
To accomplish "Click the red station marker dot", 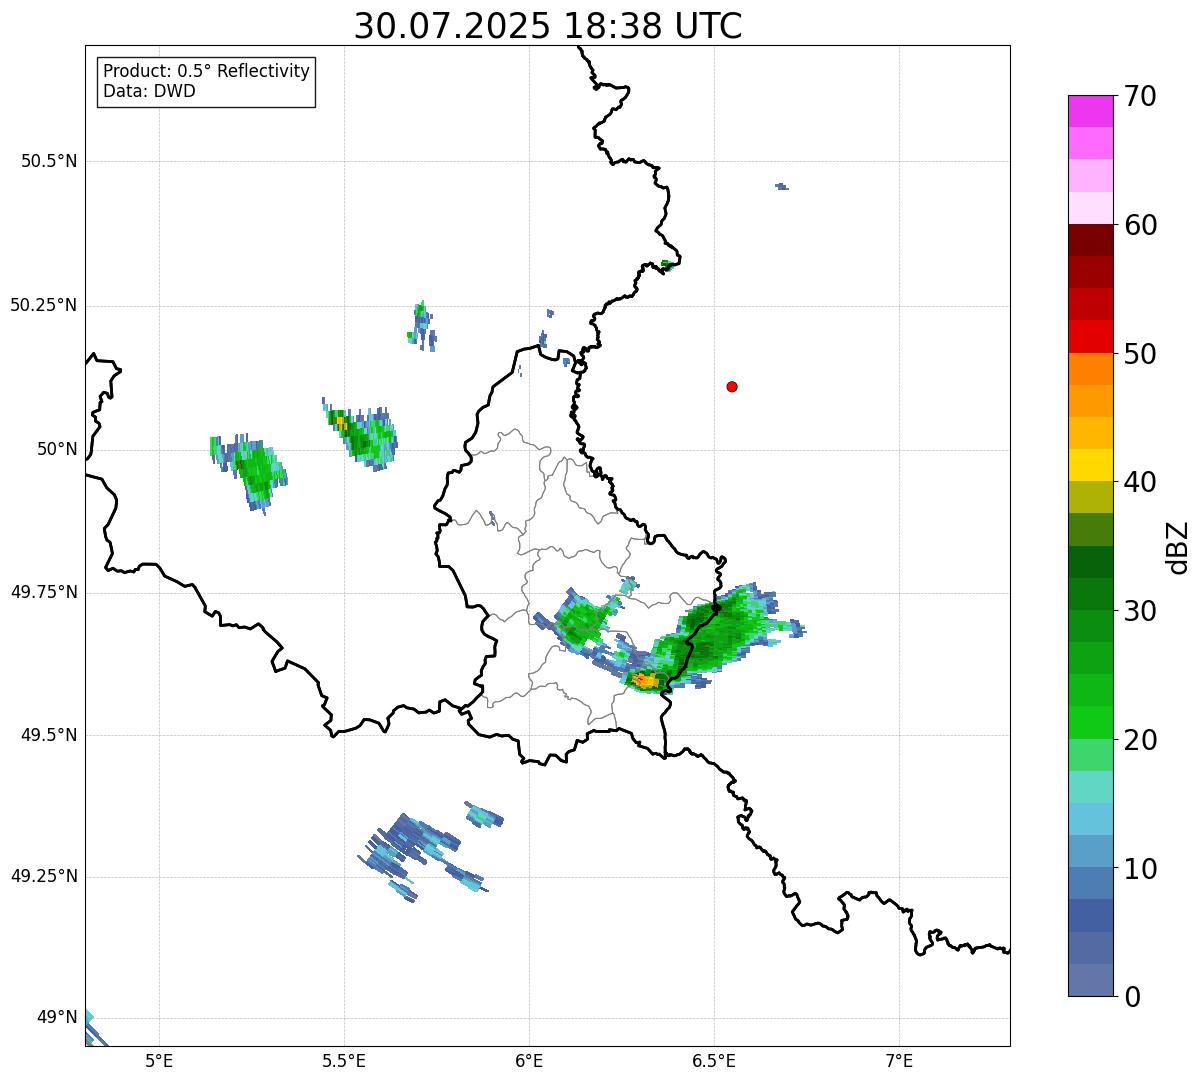I will click(x=732, y=386).
